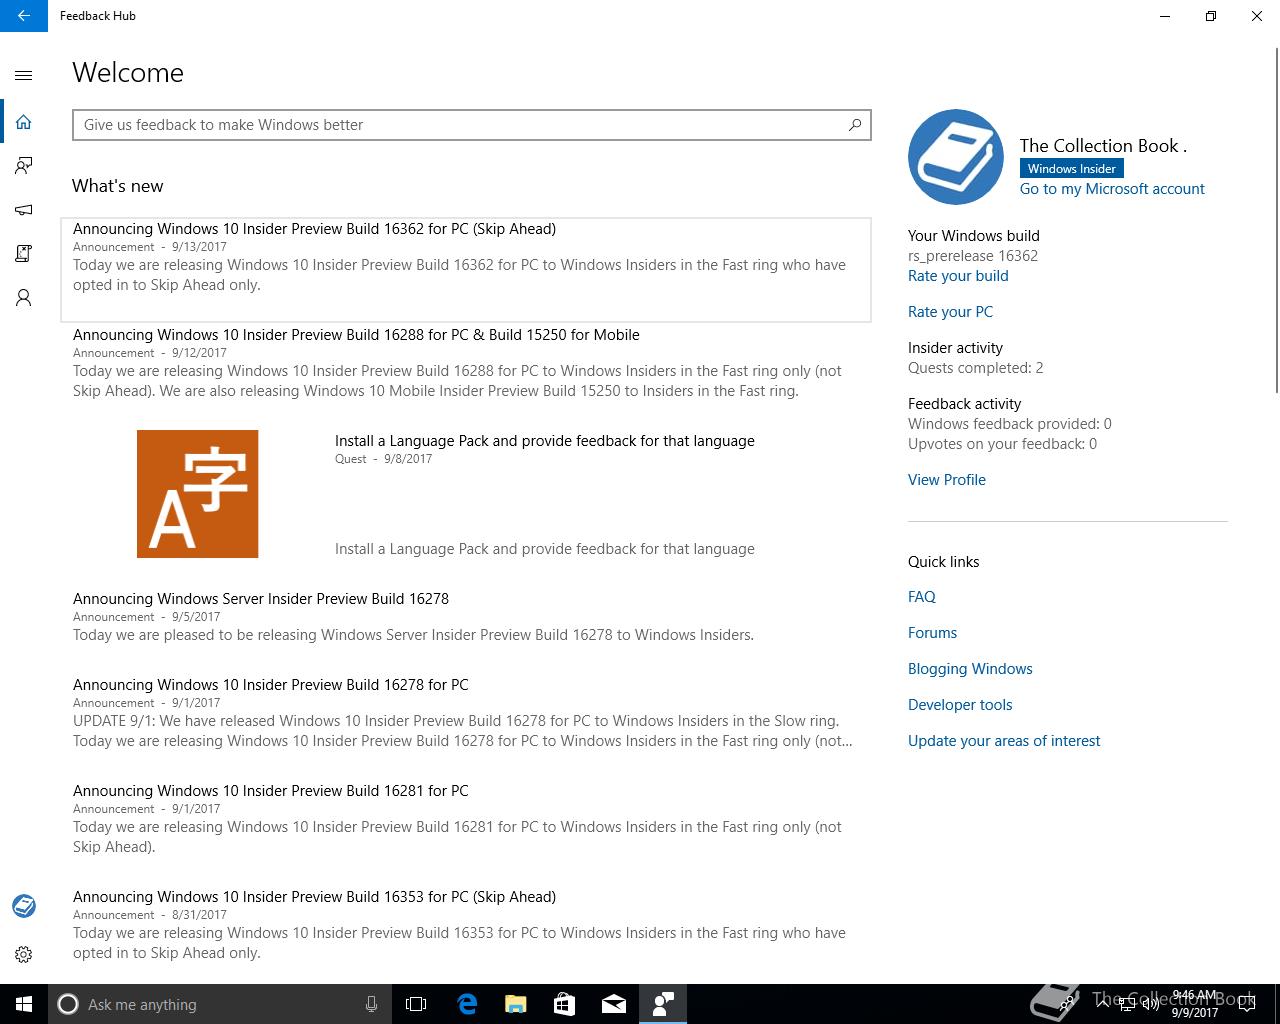This screenshot has width=1280, height=1024.
Task: Open the Mail app in the taskbar
Action: pos(613,1004)
